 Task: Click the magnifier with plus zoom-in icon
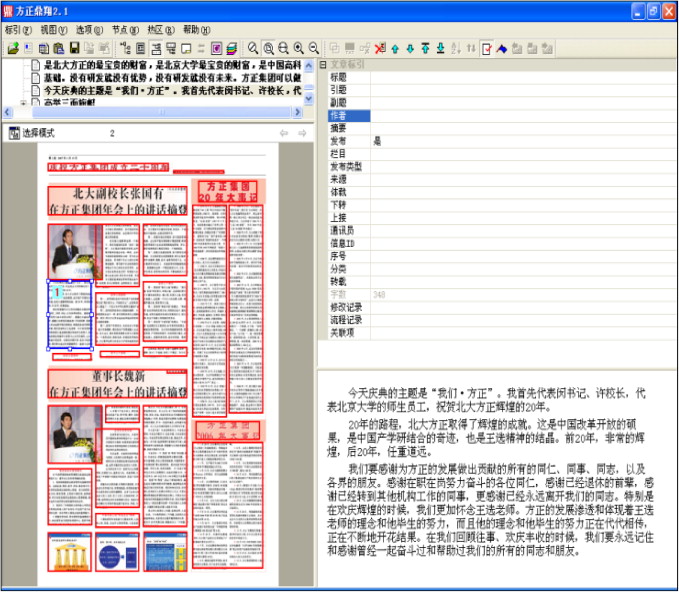coord(299,48)
